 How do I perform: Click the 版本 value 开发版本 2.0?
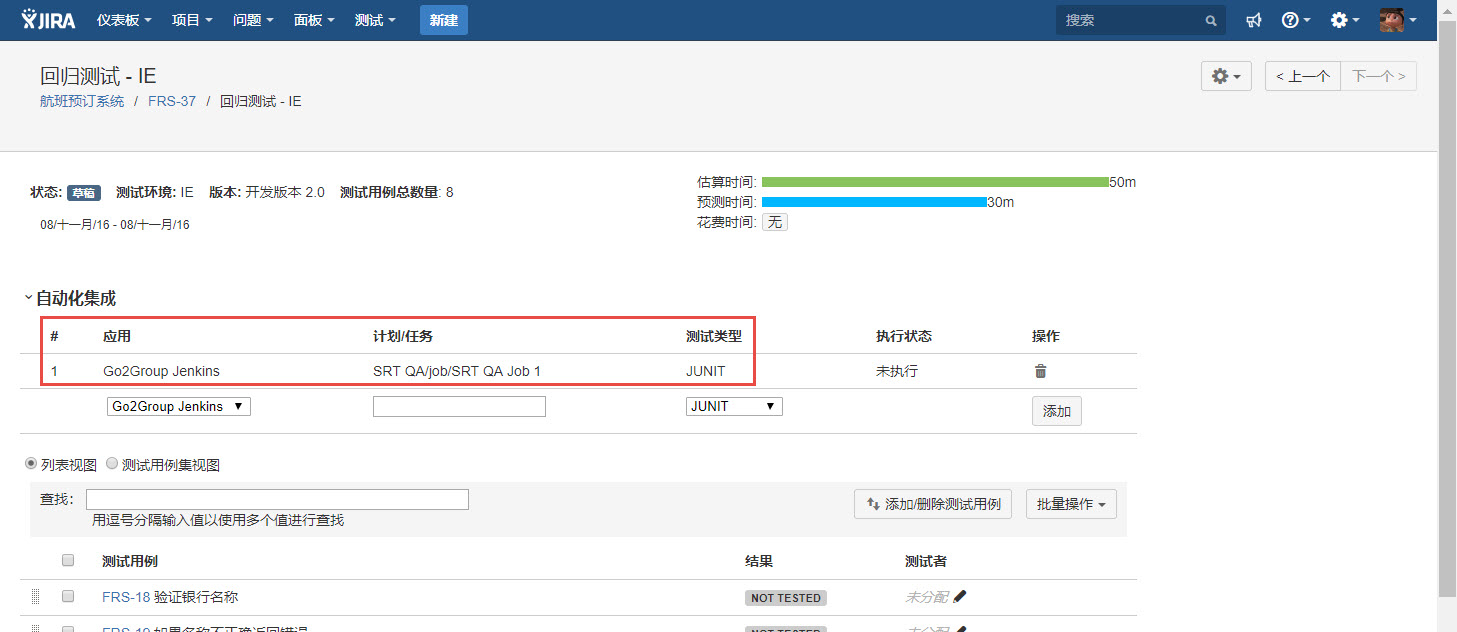[285, 192]
